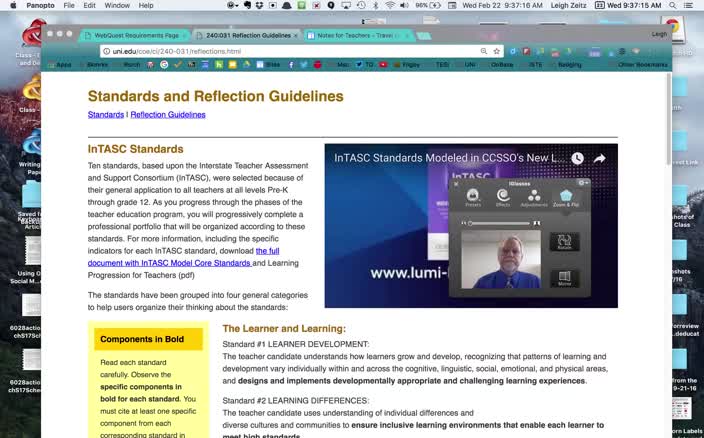
Task: Click the Leigh Zeitz user name
Action: click(x=568, y=5)
